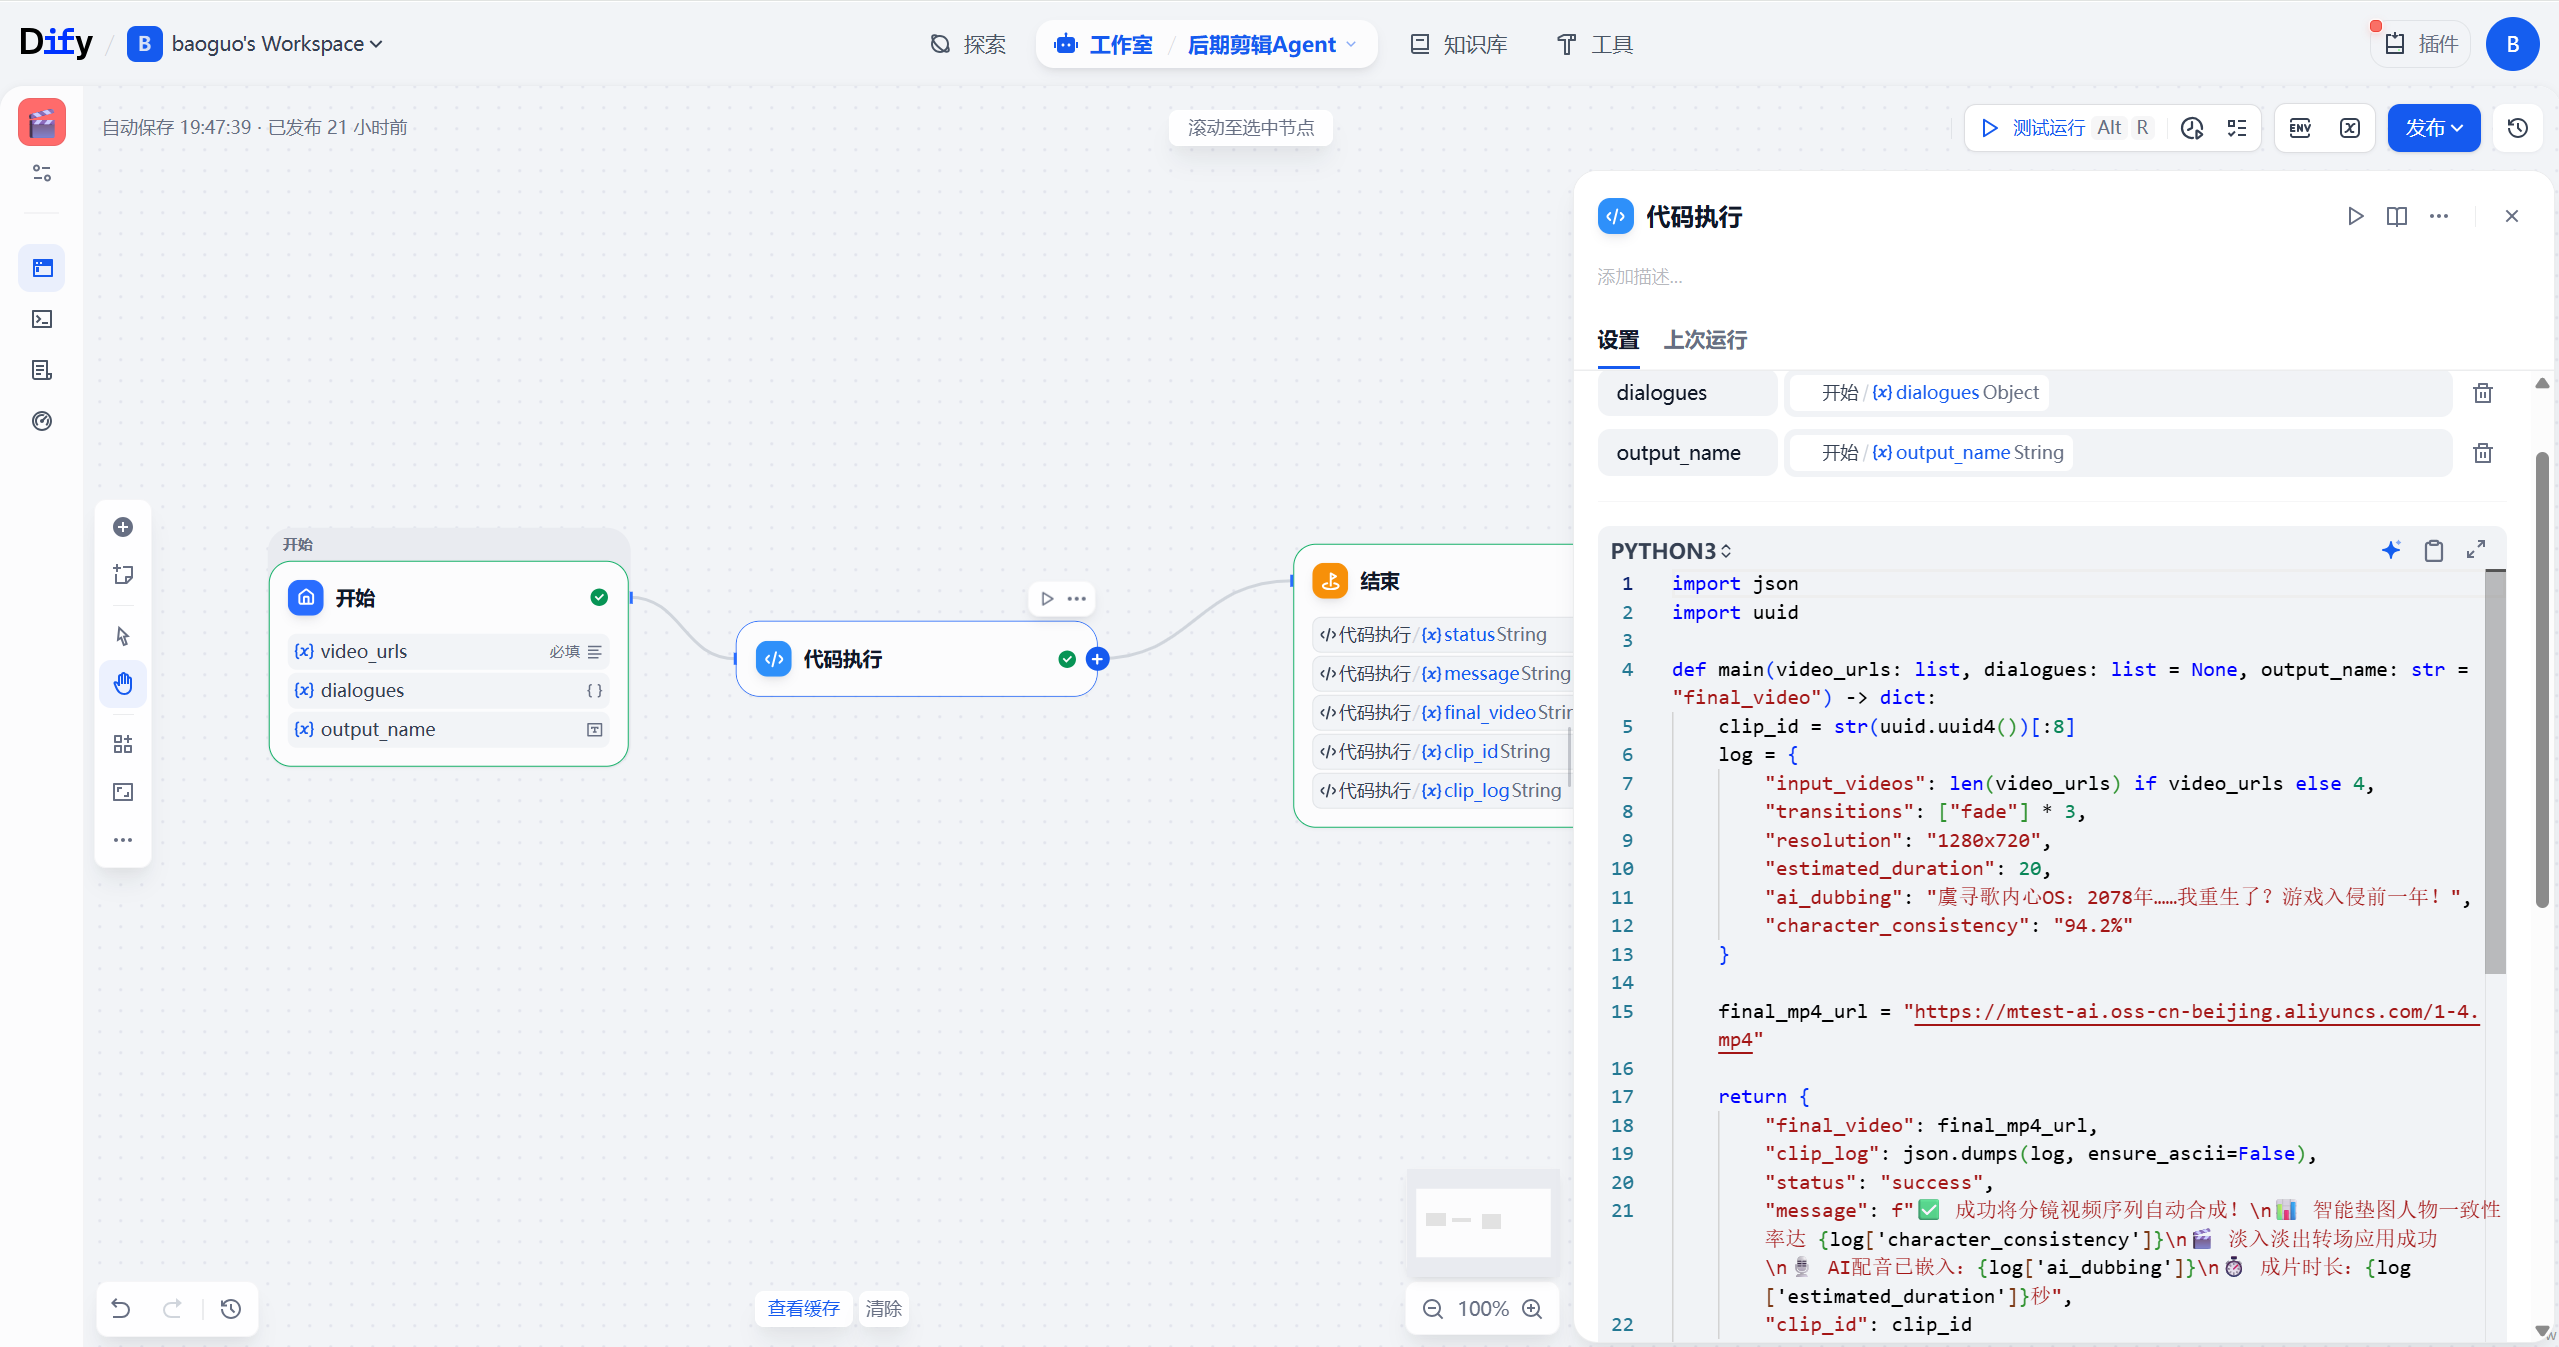Delete the dialogues input variable
Viewport: 2559px width, 1347px height.
(2483, 393)
